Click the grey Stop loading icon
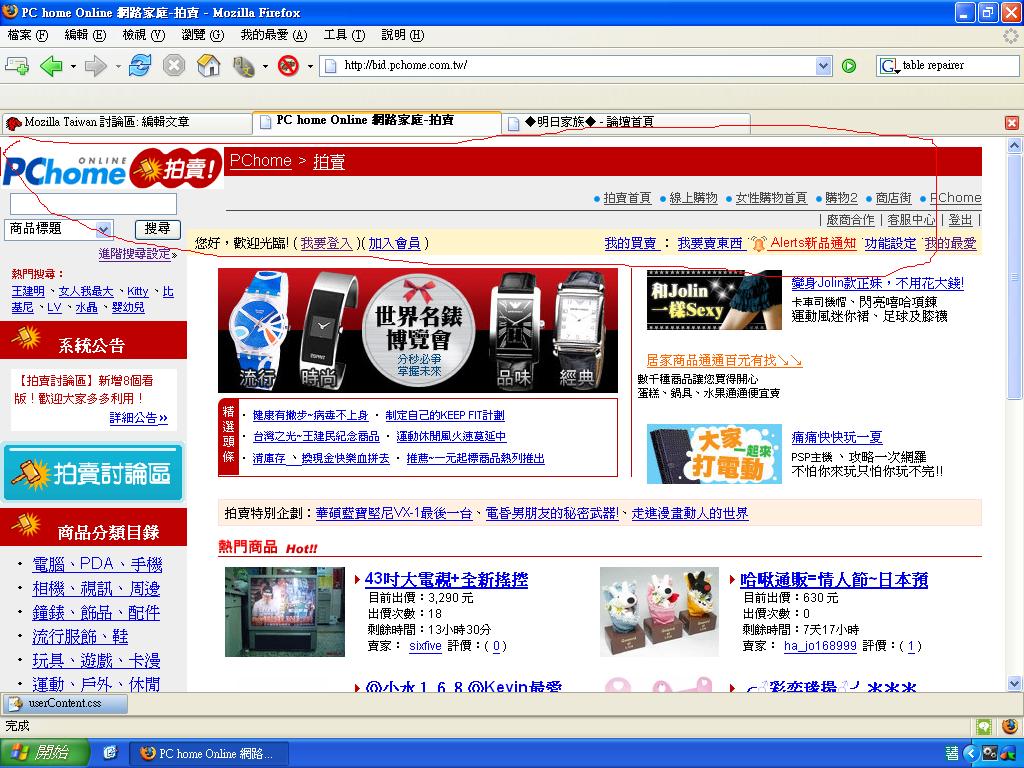The width and height of the screenshot is (1024, 768). click(174, 66)
